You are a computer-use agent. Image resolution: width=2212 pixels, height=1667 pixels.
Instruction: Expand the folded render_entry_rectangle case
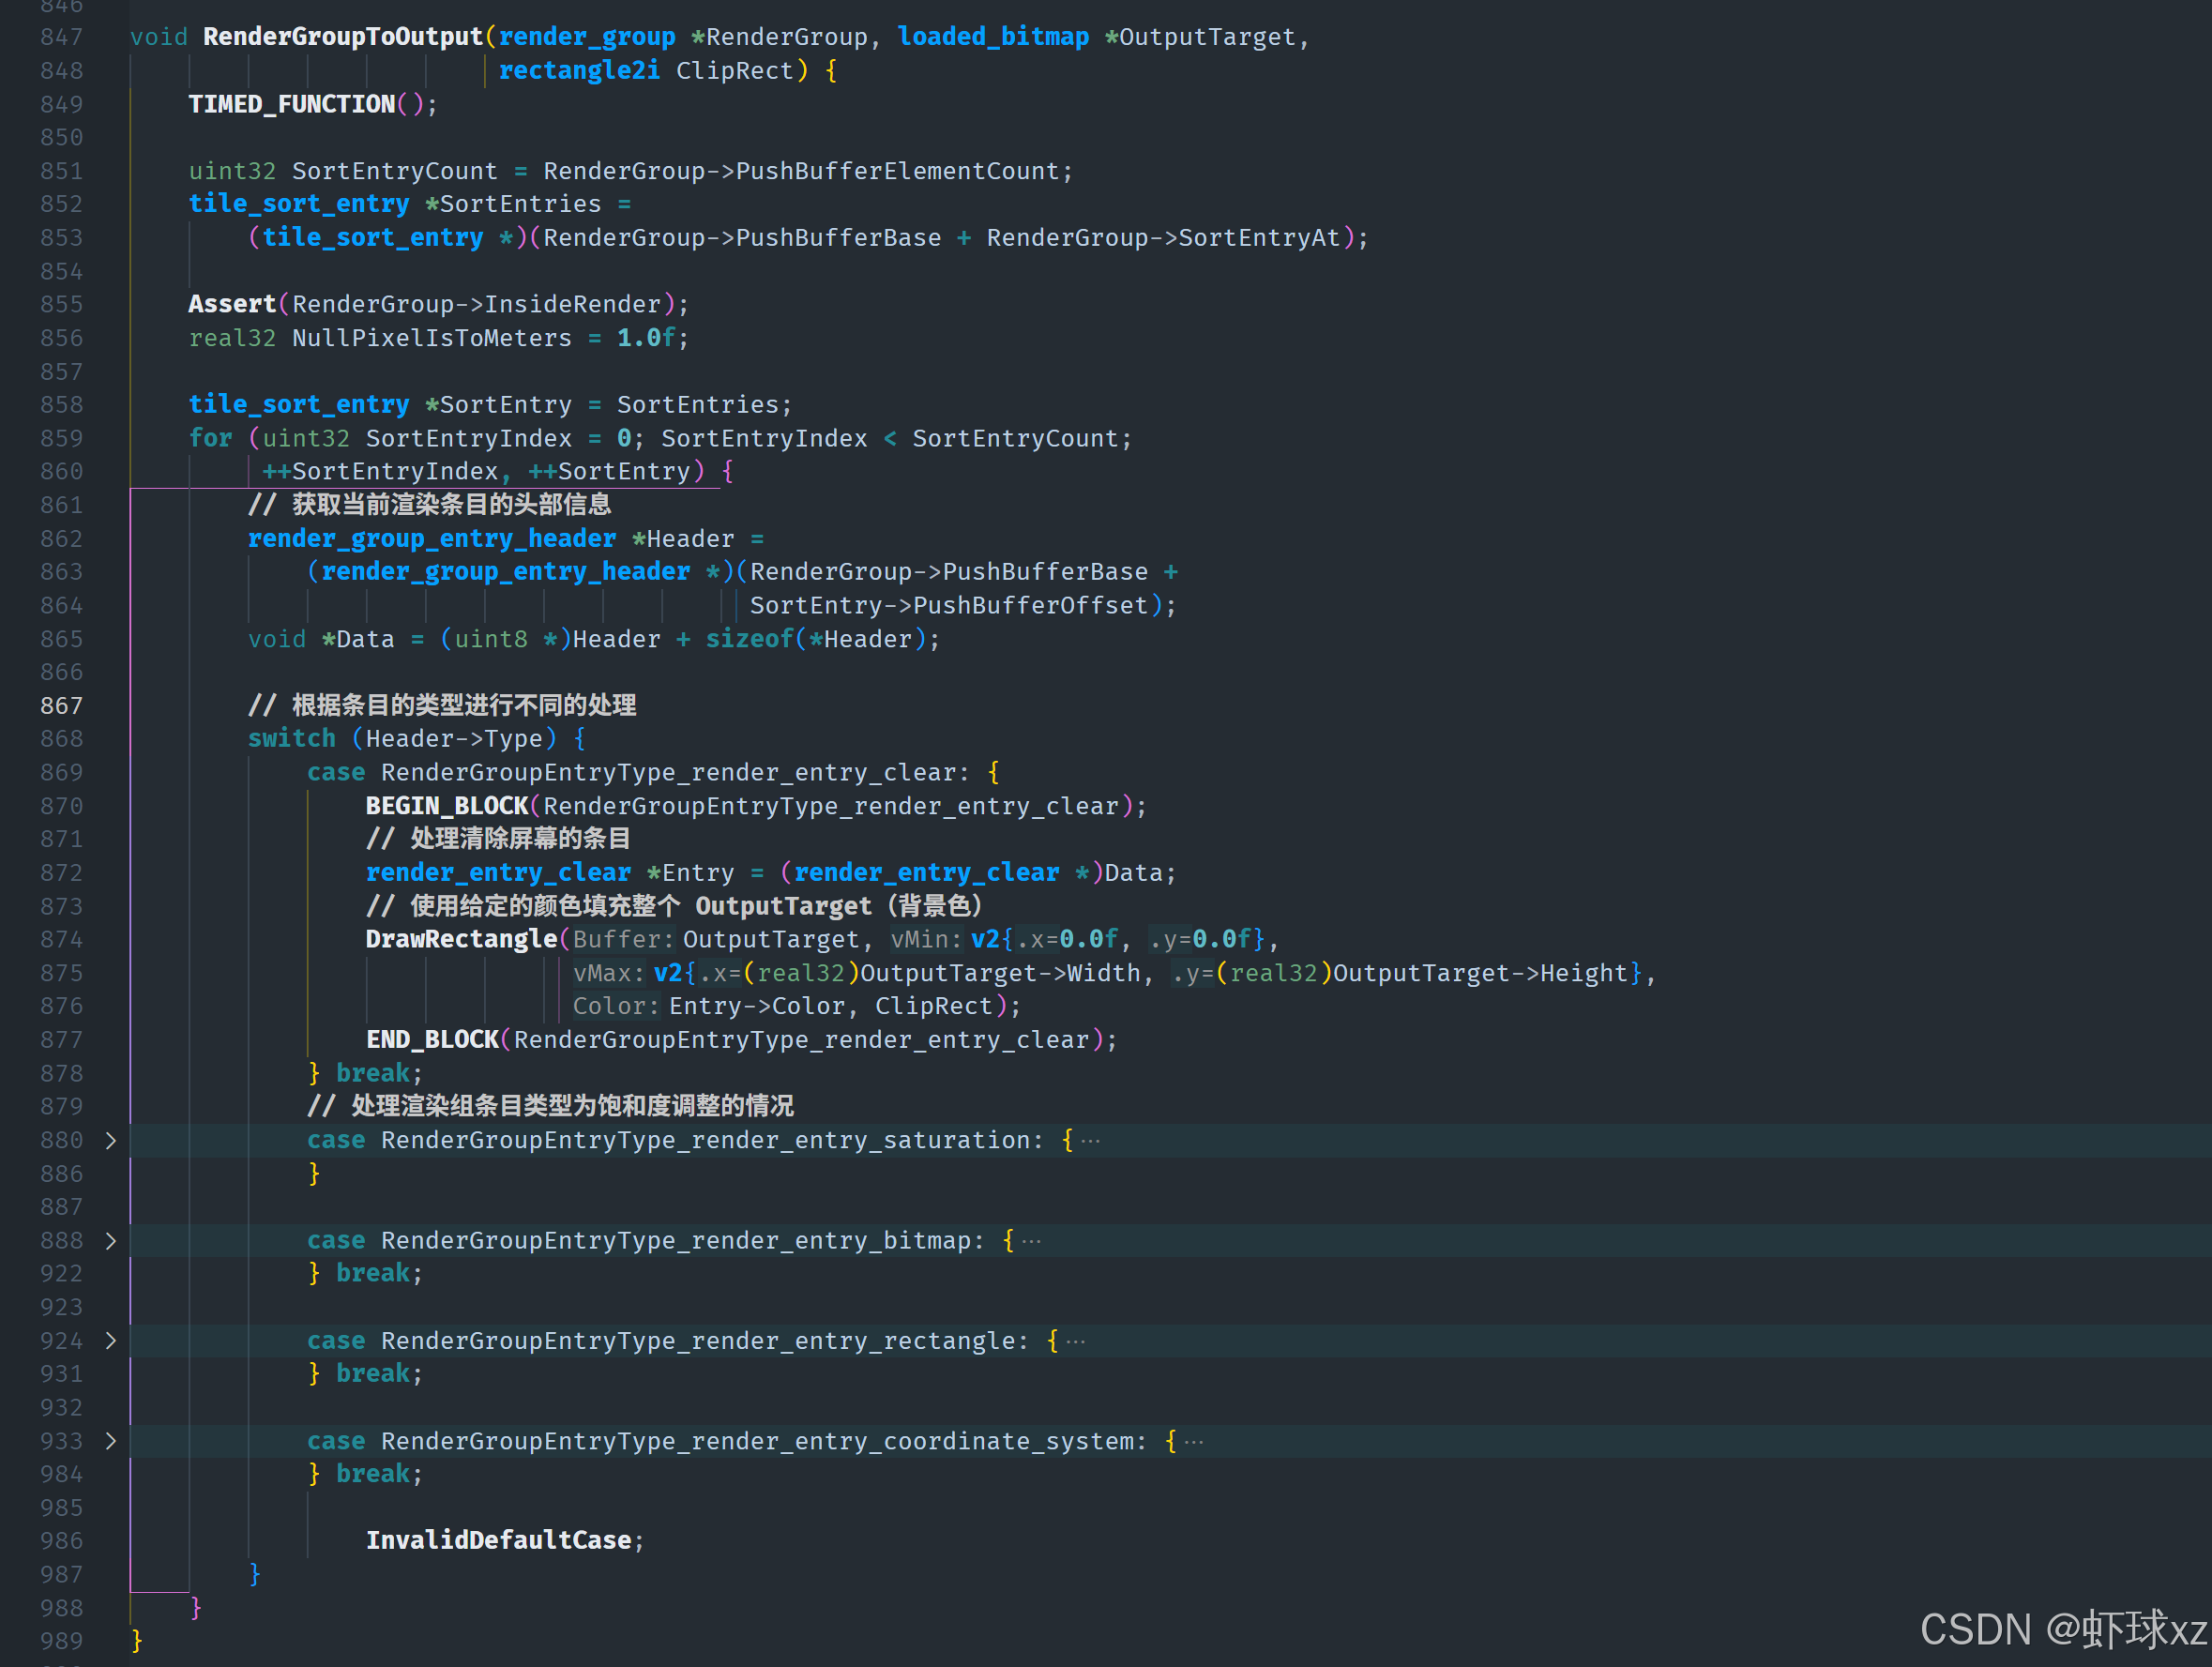click(x=111, y=1340)
